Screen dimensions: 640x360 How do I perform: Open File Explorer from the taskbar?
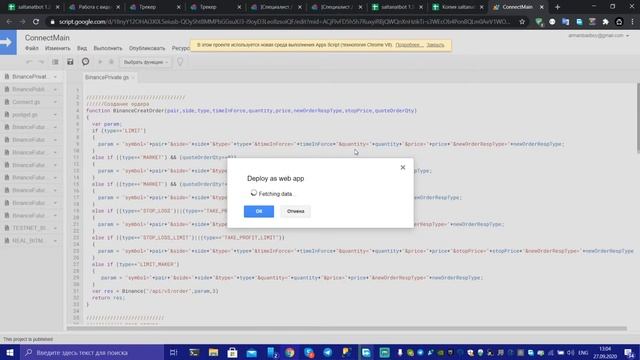[213, 352]
